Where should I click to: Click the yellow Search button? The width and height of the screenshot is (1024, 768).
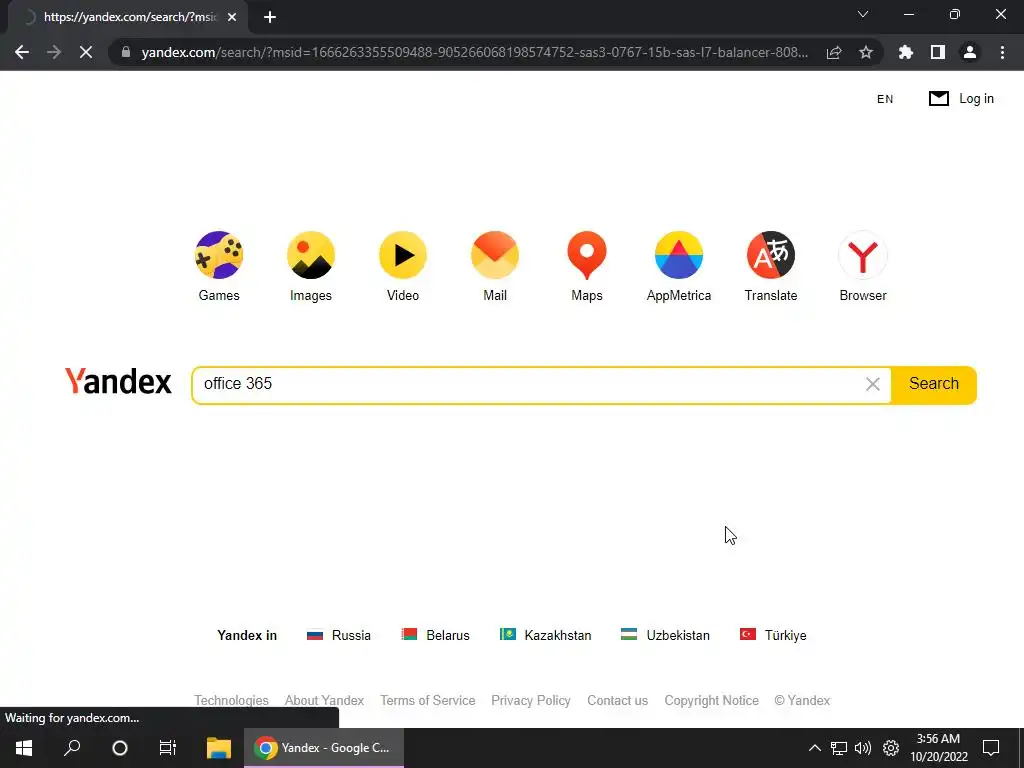click(934, 384)
